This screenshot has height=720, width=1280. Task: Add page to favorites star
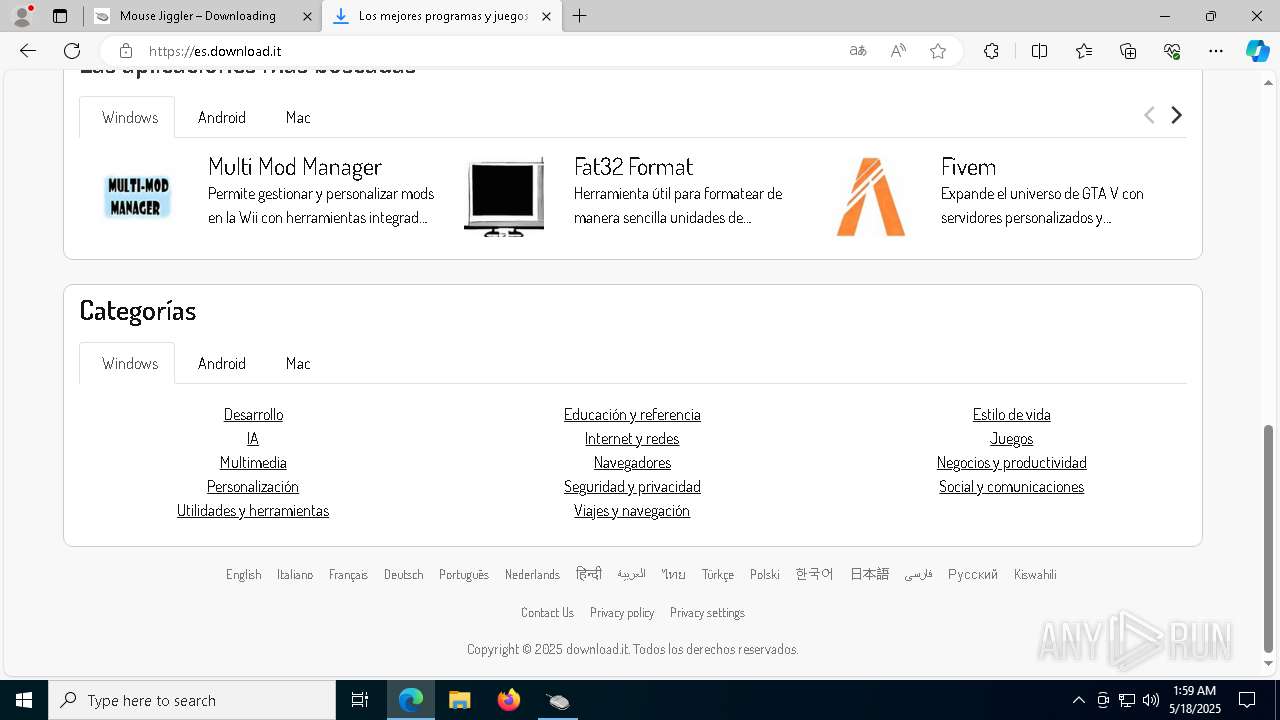click(x=938, y=51)
